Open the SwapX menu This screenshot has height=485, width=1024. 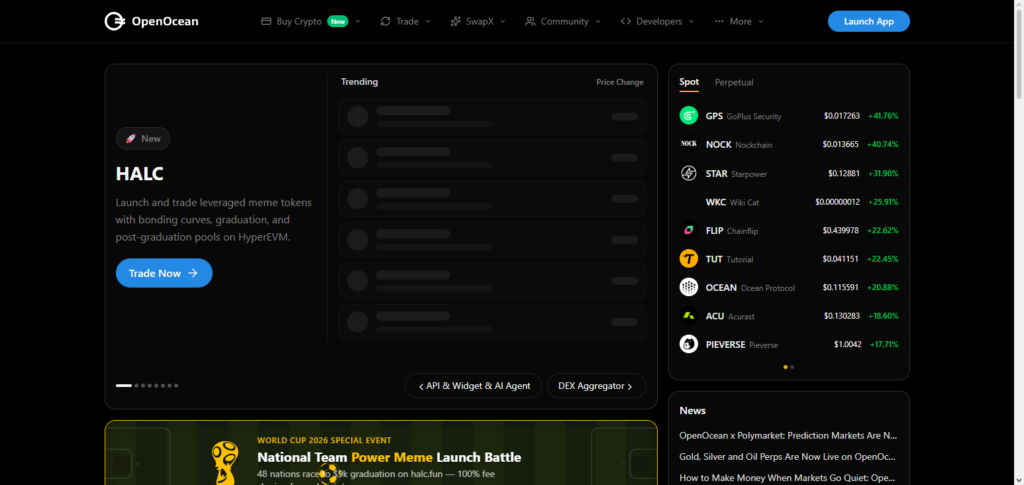point(478,22)
